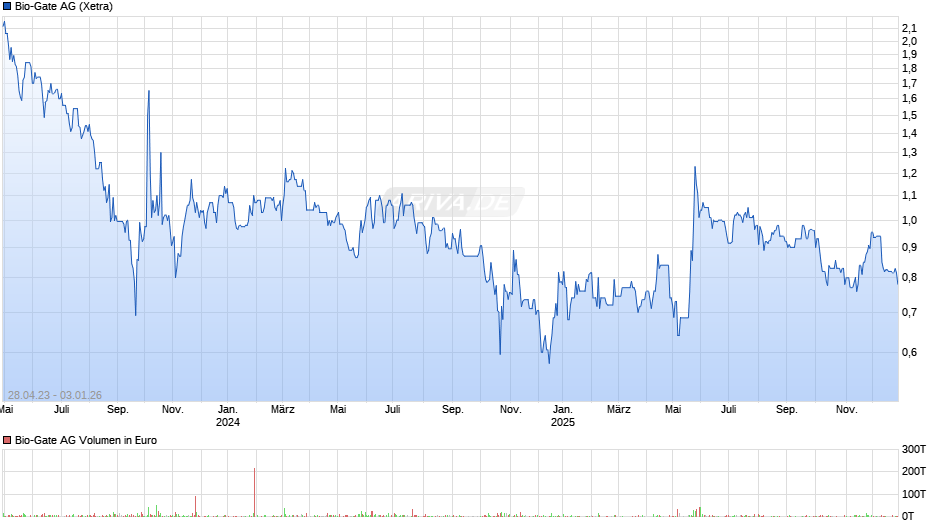Click the 300T volume axis label

point(914,449)
